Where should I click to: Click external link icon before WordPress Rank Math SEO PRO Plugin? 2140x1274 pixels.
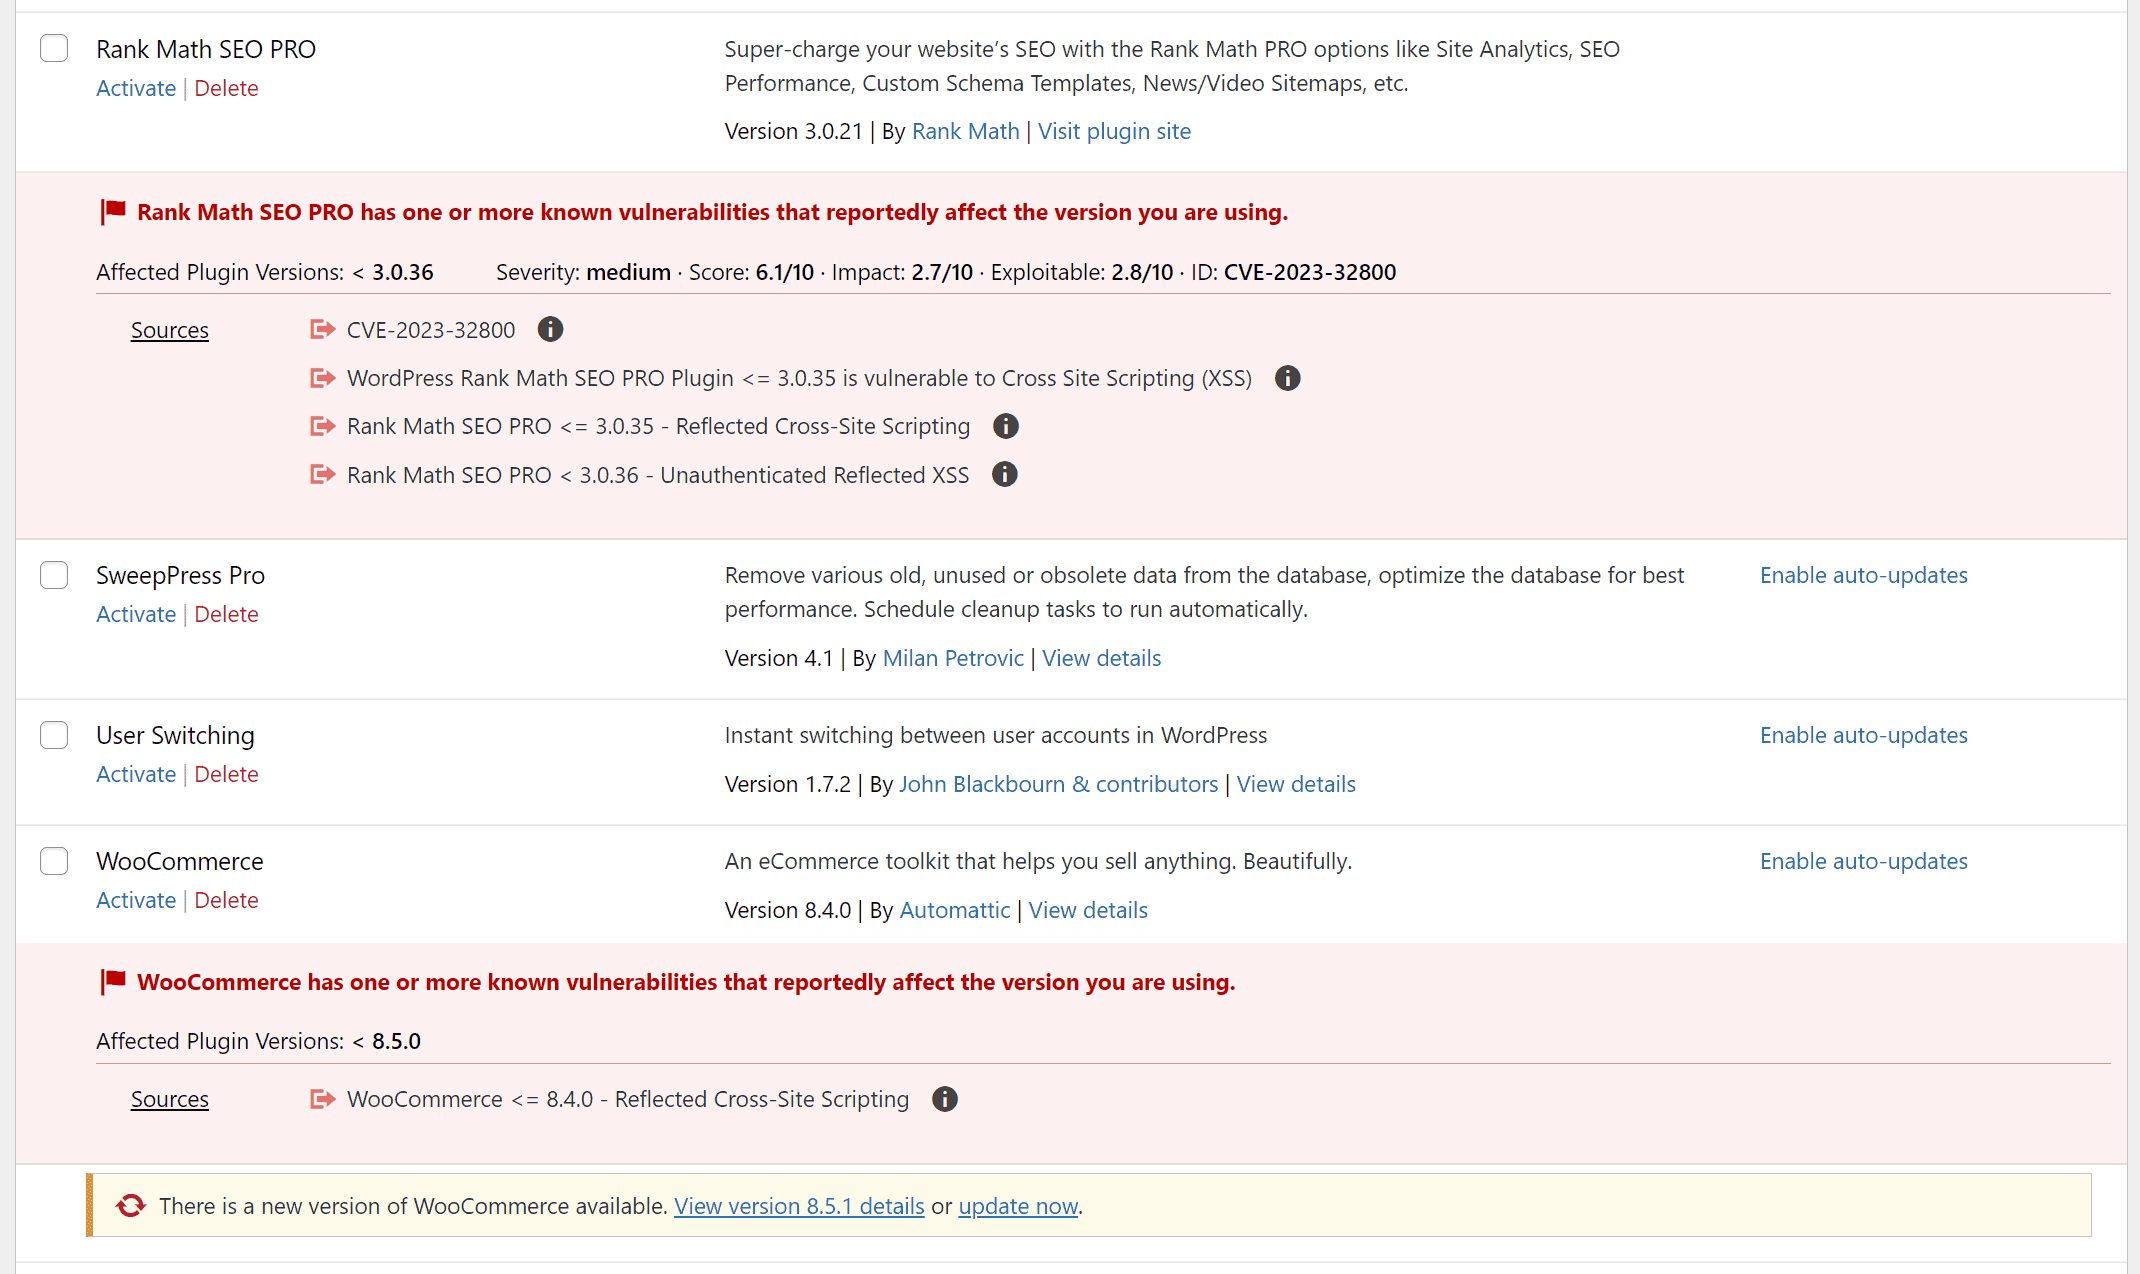point(322,378)
